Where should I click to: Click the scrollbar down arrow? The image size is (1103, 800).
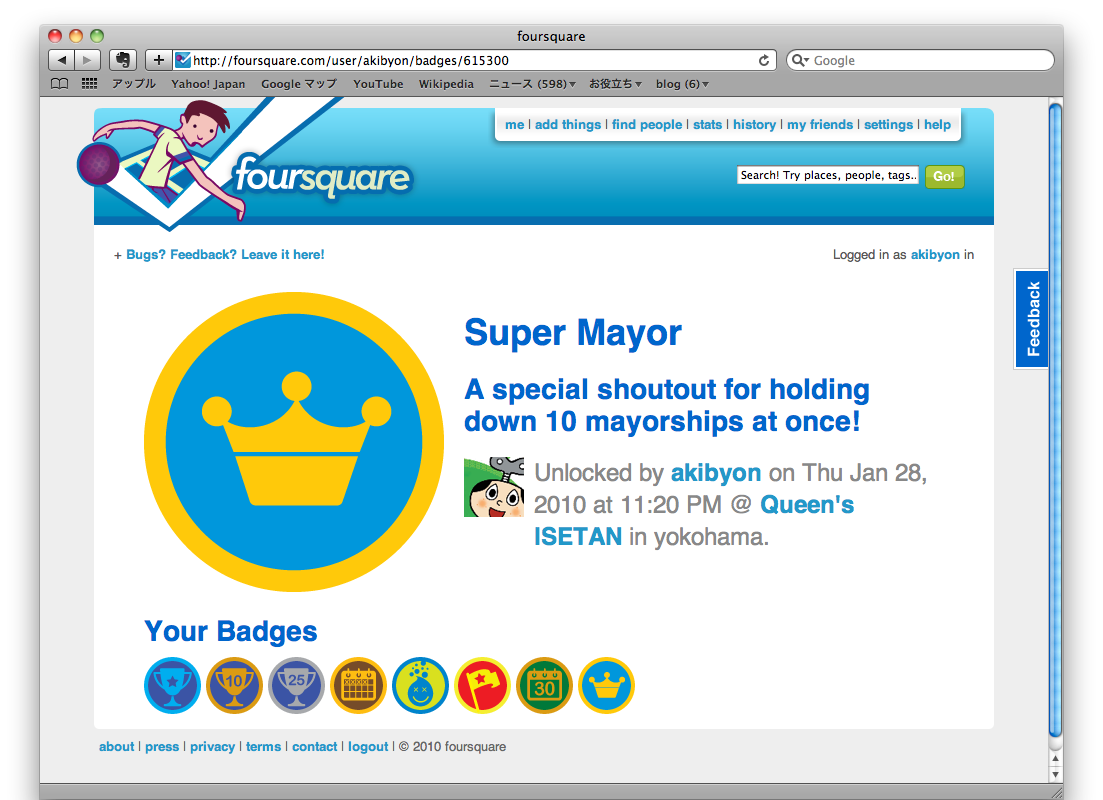coord(1055,774)
